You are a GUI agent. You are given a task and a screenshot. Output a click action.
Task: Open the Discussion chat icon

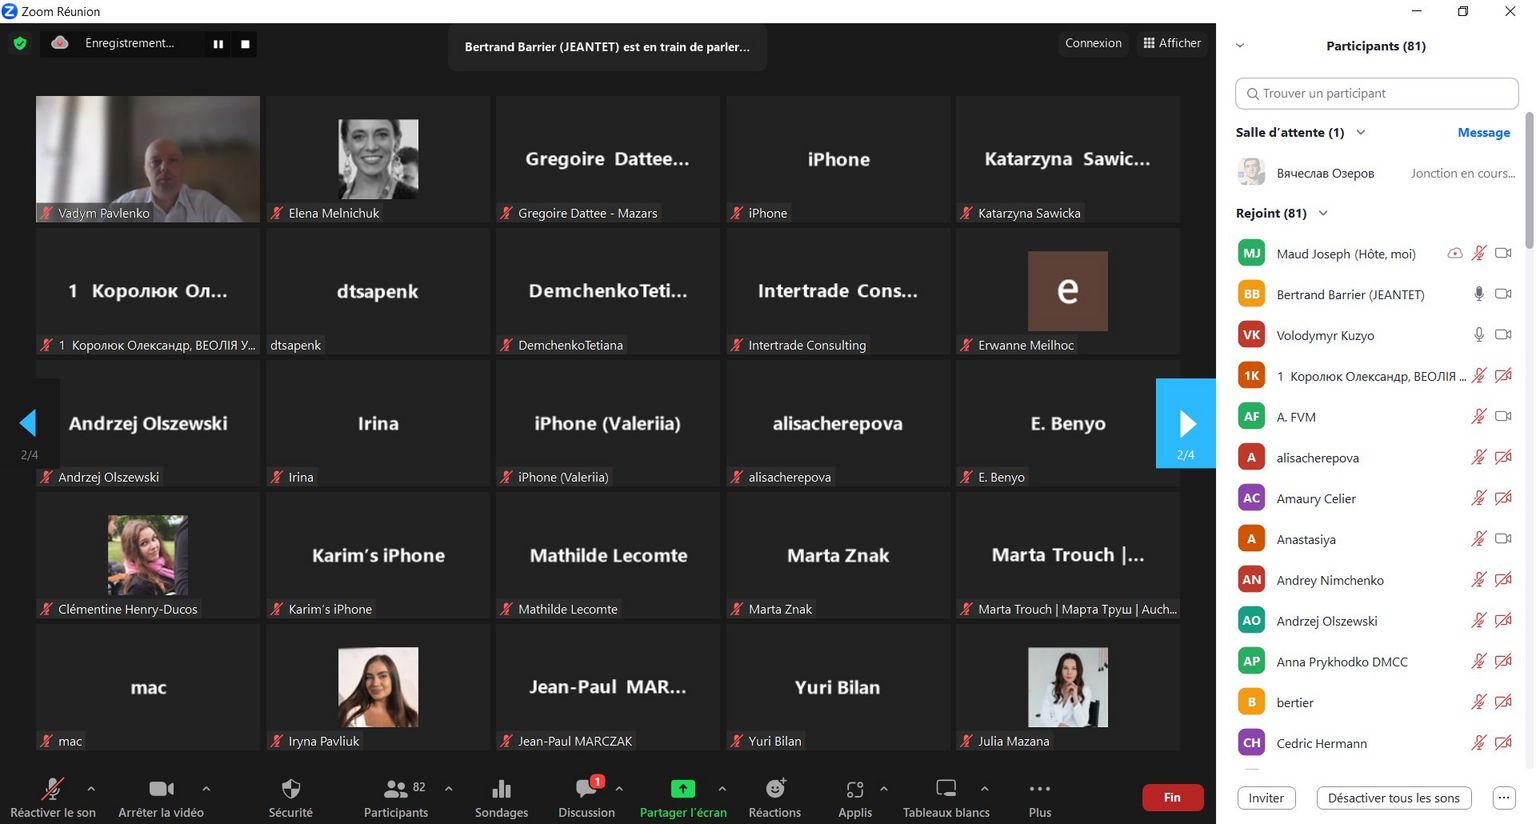pyautogui.click(x=586, y=789)
